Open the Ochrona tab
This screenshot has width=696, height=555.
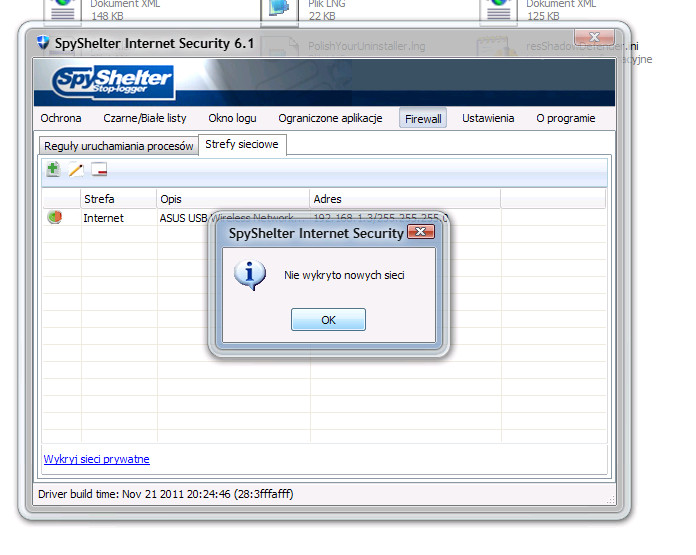[x=61, y=118]
